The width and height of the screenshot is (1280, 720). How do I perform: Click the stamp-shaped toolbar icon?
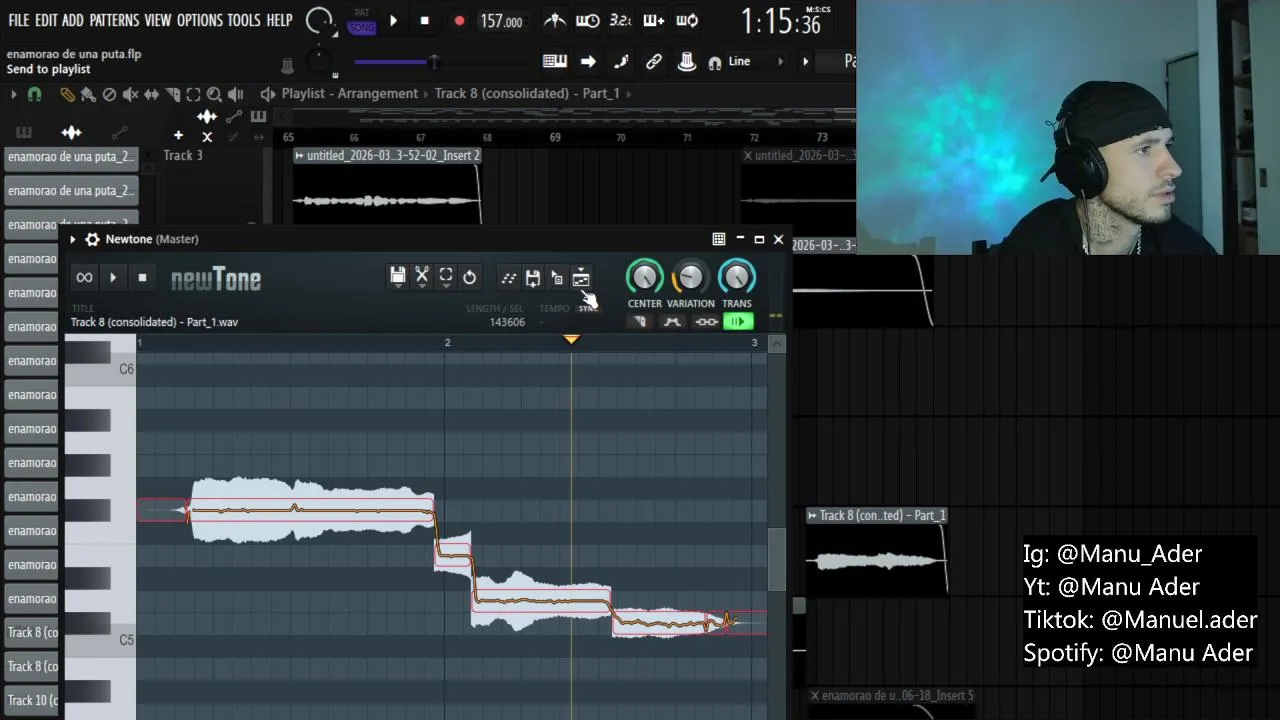click(x=687, y=62)
